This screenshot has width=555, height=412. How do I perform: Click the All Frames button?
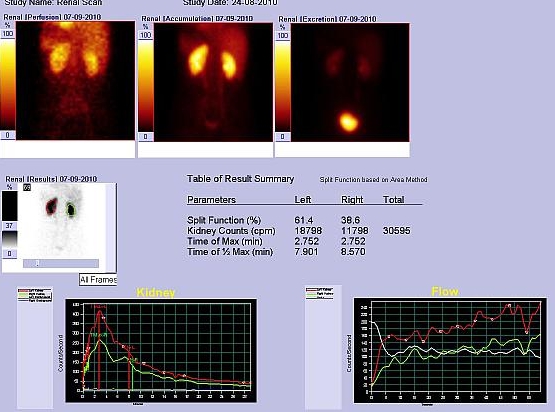[98, 280]
